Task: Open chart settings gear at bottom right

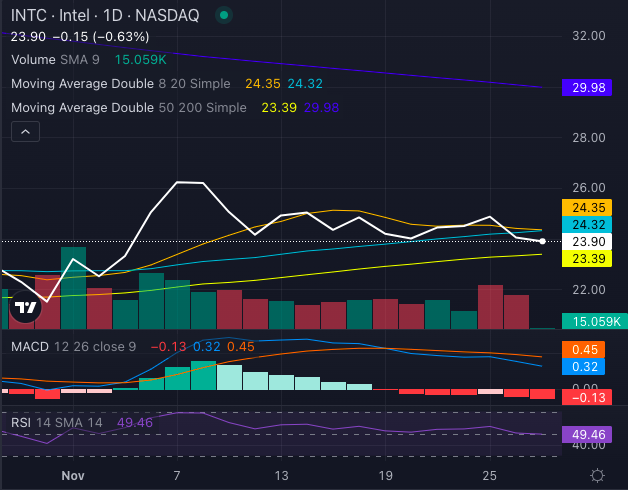Action: (596, 475)
